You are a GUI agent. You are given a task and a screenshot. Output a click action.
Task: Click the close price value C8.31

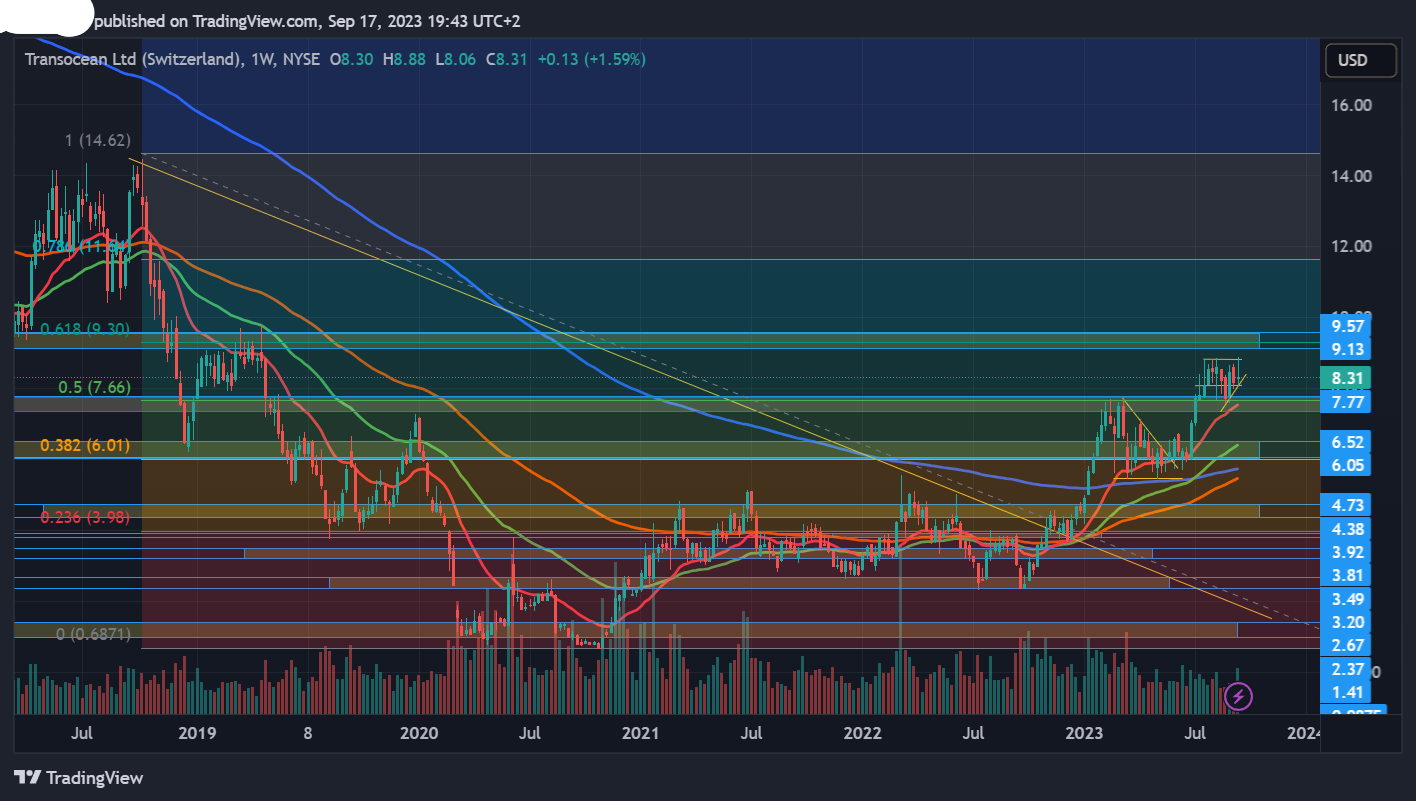(x=507, y=59)
